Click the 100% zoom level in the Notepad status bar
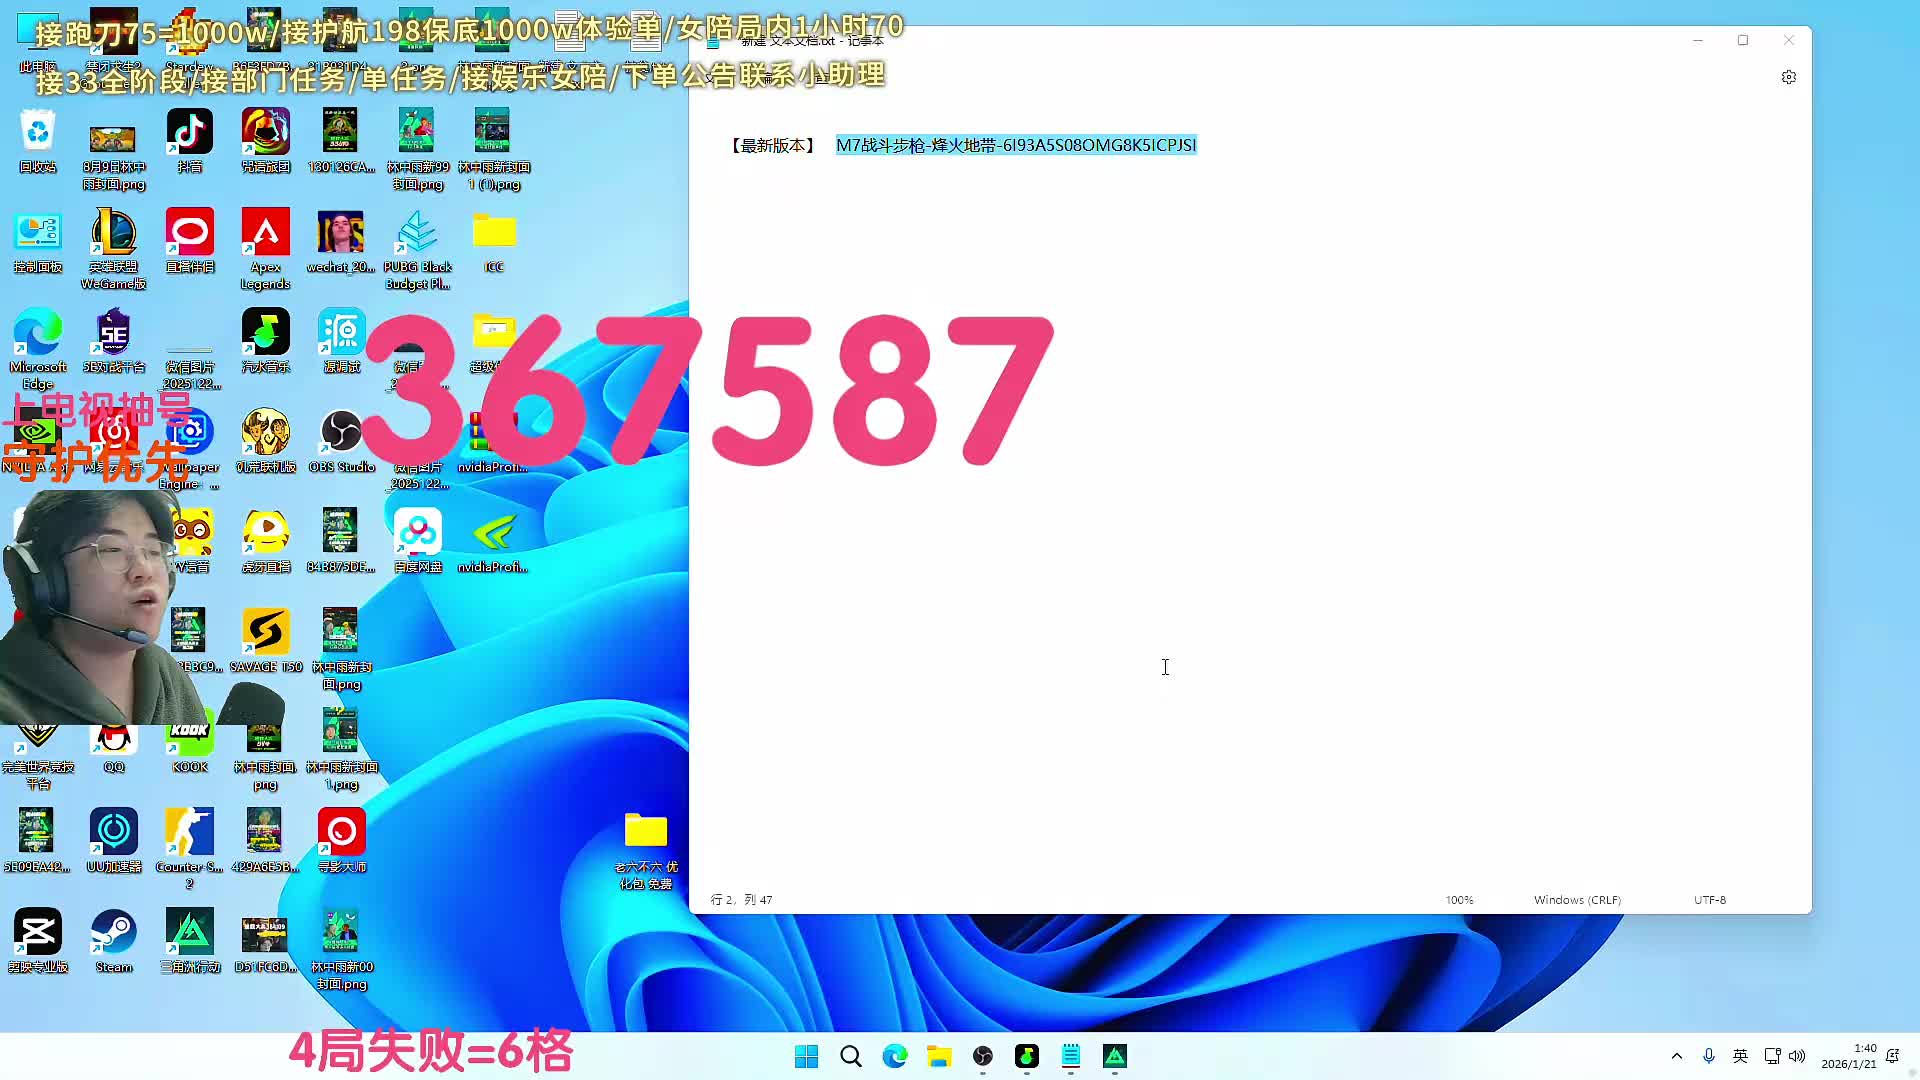The height and width of the screenshot is (1080, 1920). [x=1459, y=900]
